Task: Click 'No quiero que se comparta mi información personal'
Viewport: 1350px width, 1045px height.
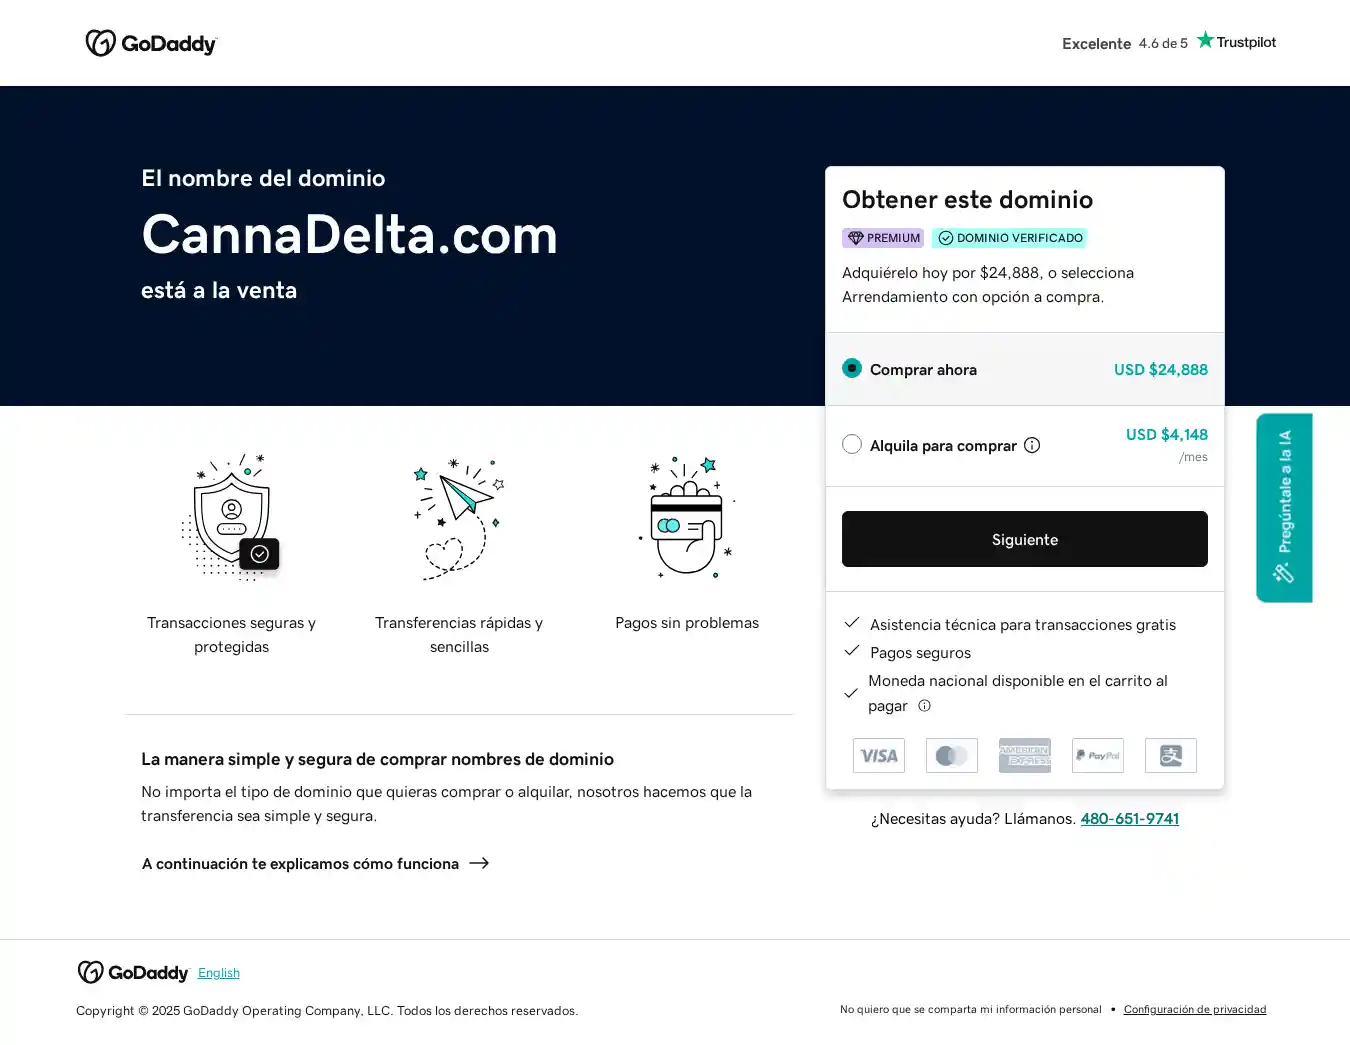Action: 970,1010
